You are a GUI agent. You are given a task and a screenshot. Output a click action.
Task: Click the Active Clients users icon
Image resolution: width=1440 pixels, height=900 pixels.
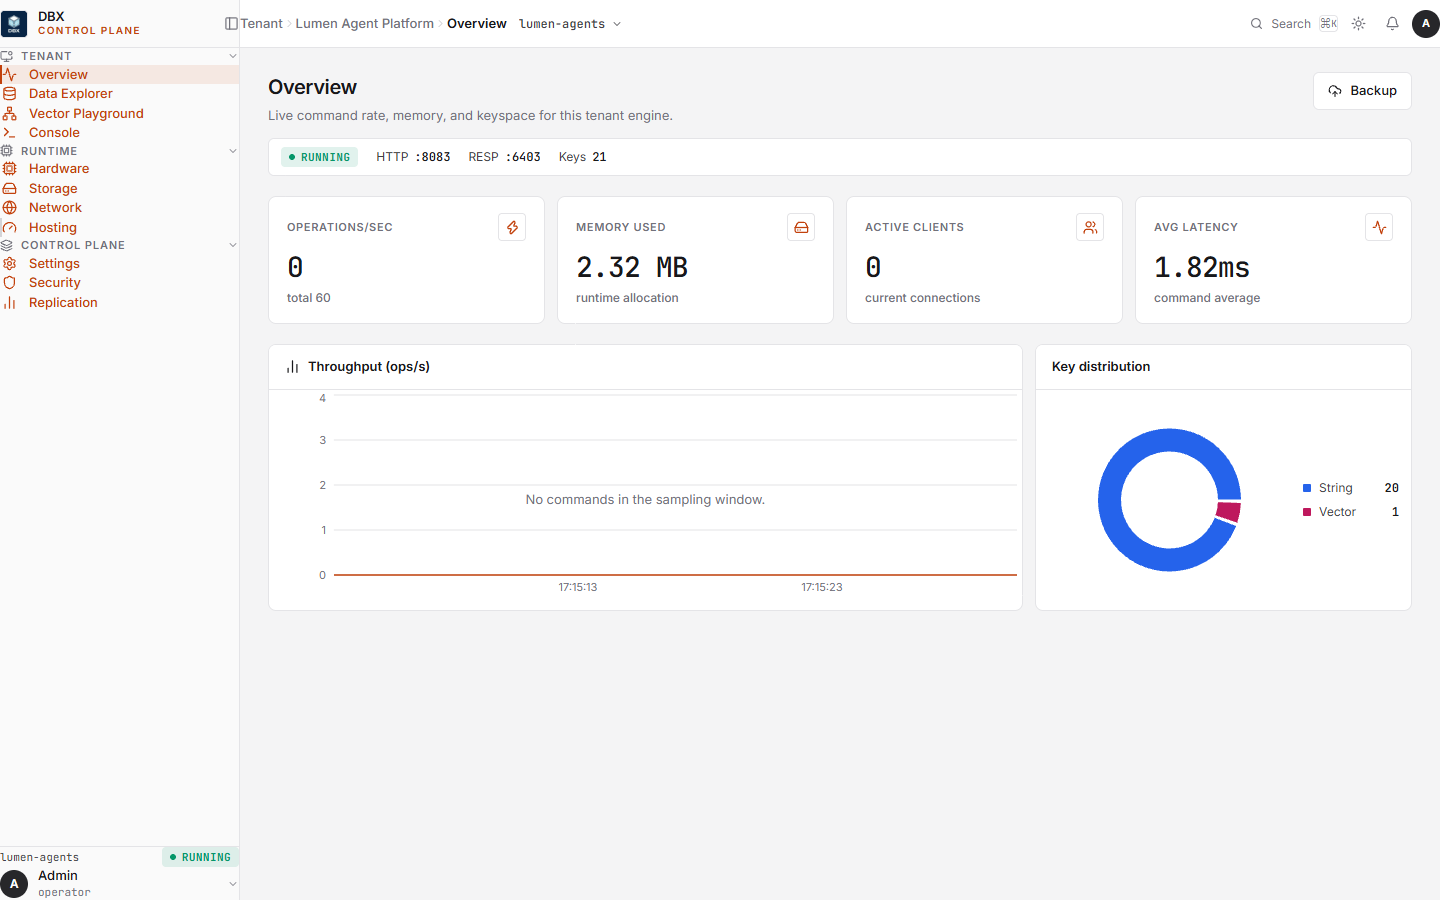1090,227
